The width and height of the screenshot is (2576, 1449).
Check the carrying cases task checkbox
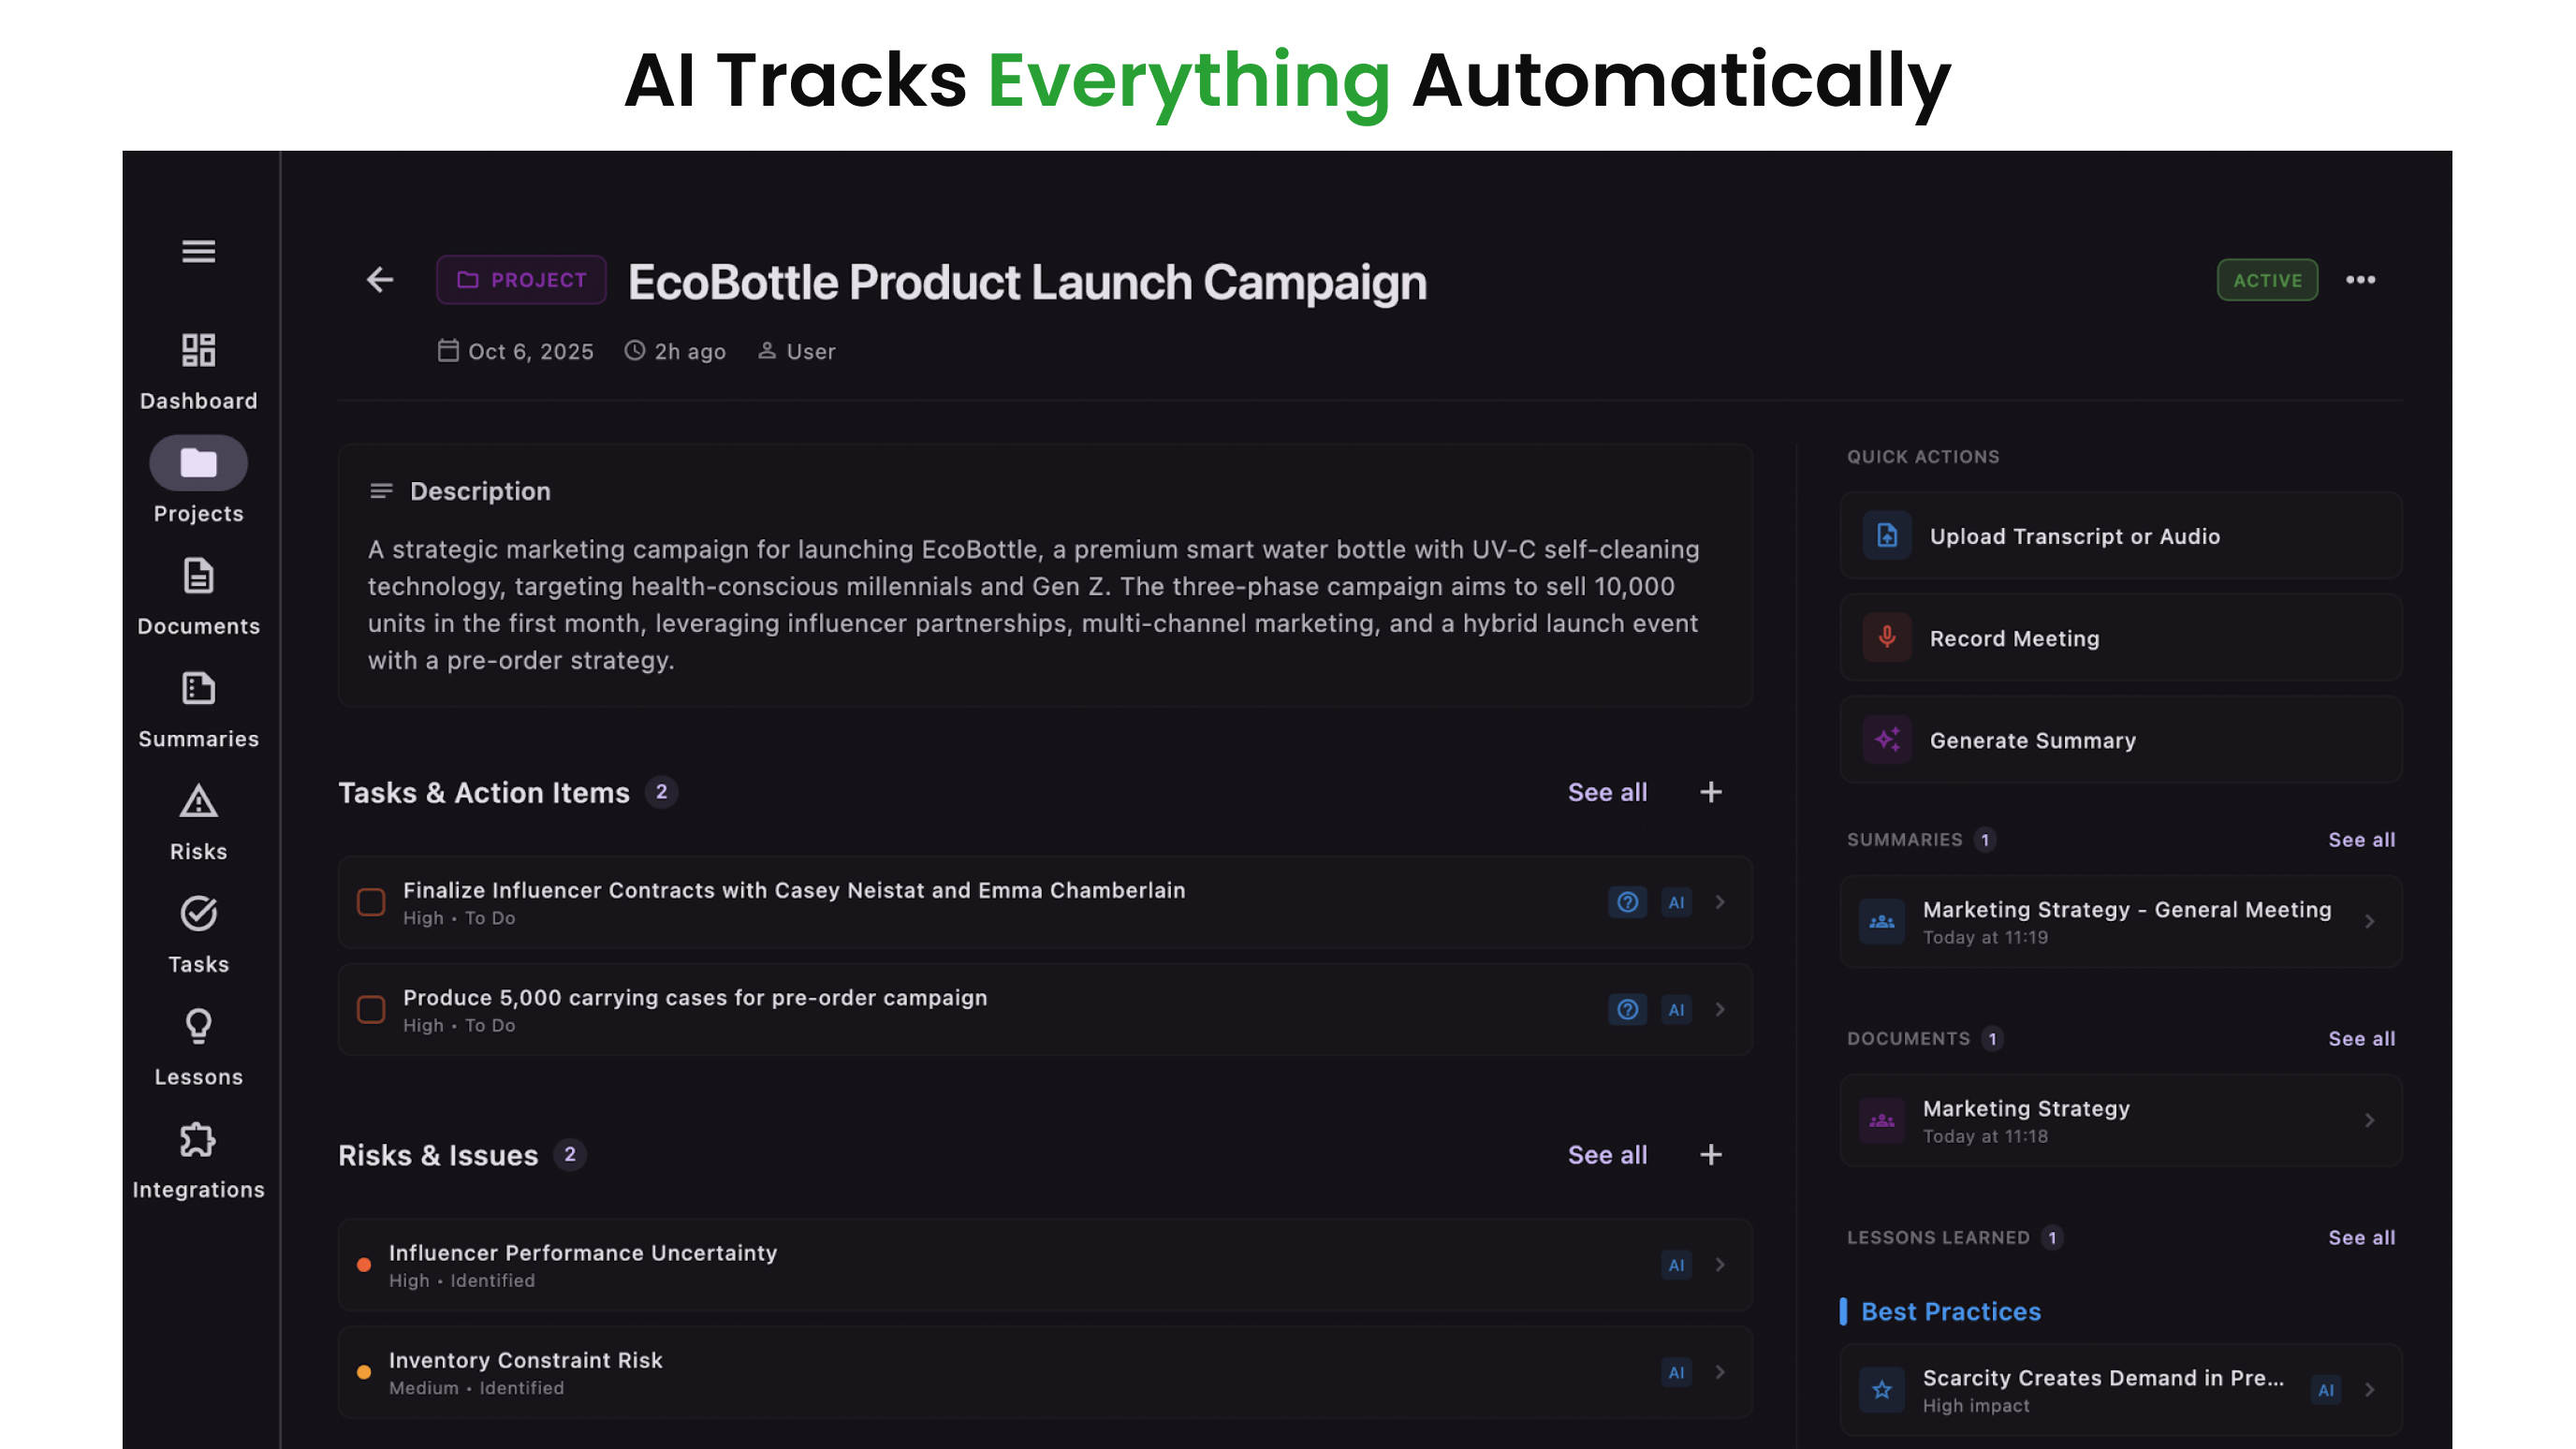coord(371,1010)
